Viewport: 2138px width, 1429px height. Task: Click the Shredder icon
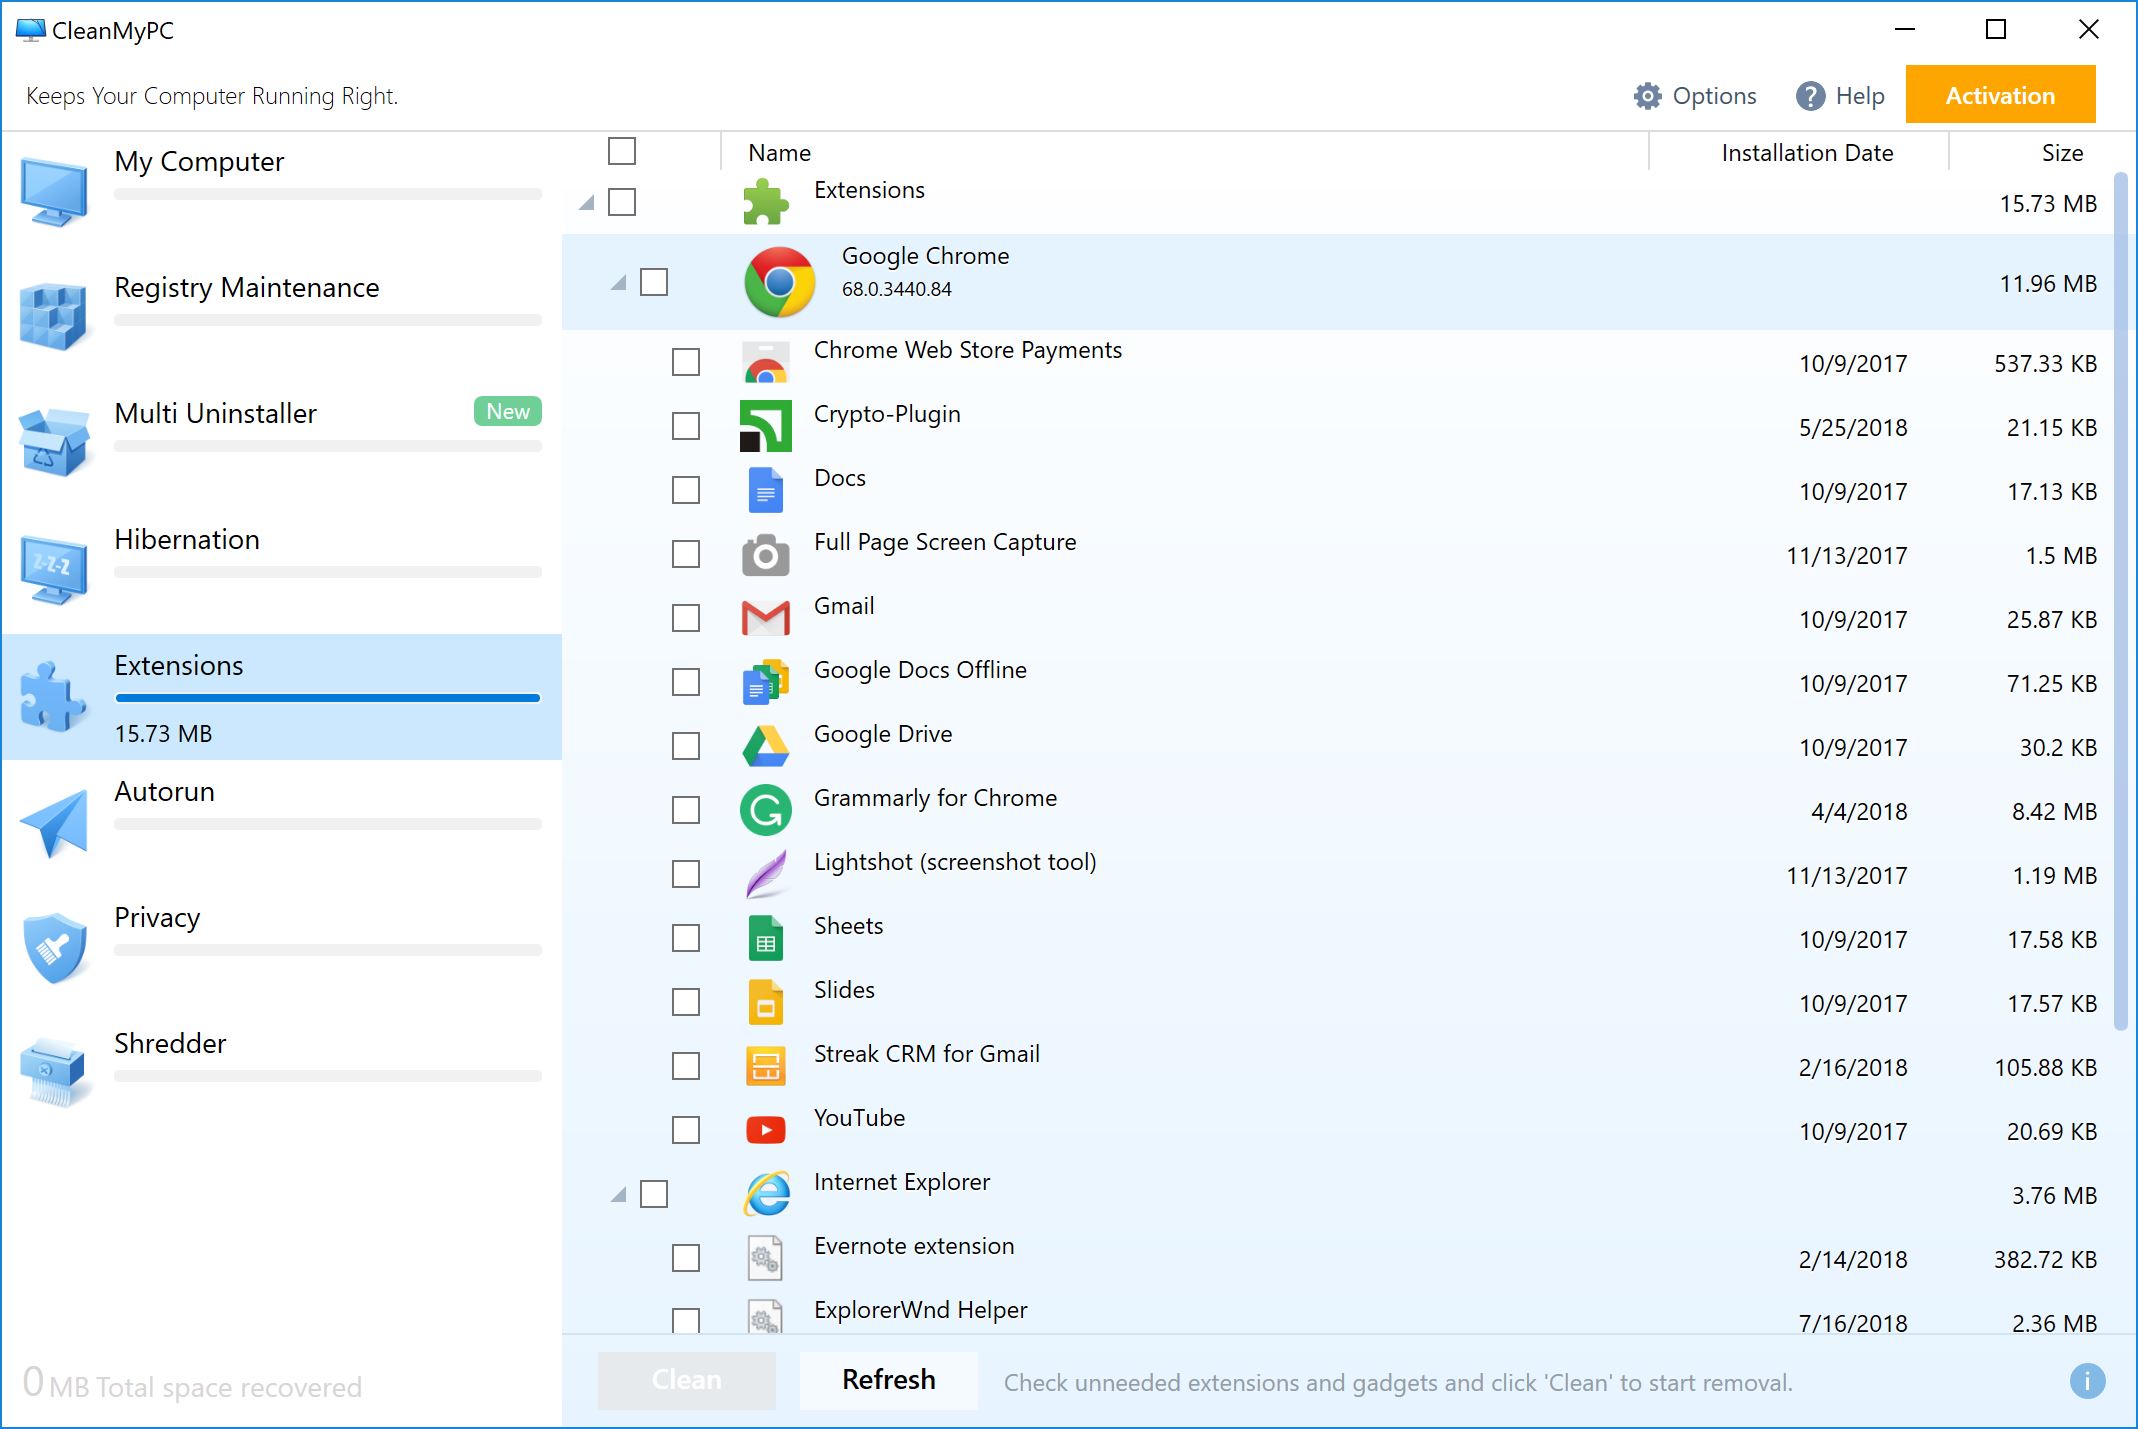click(54, 1073)
